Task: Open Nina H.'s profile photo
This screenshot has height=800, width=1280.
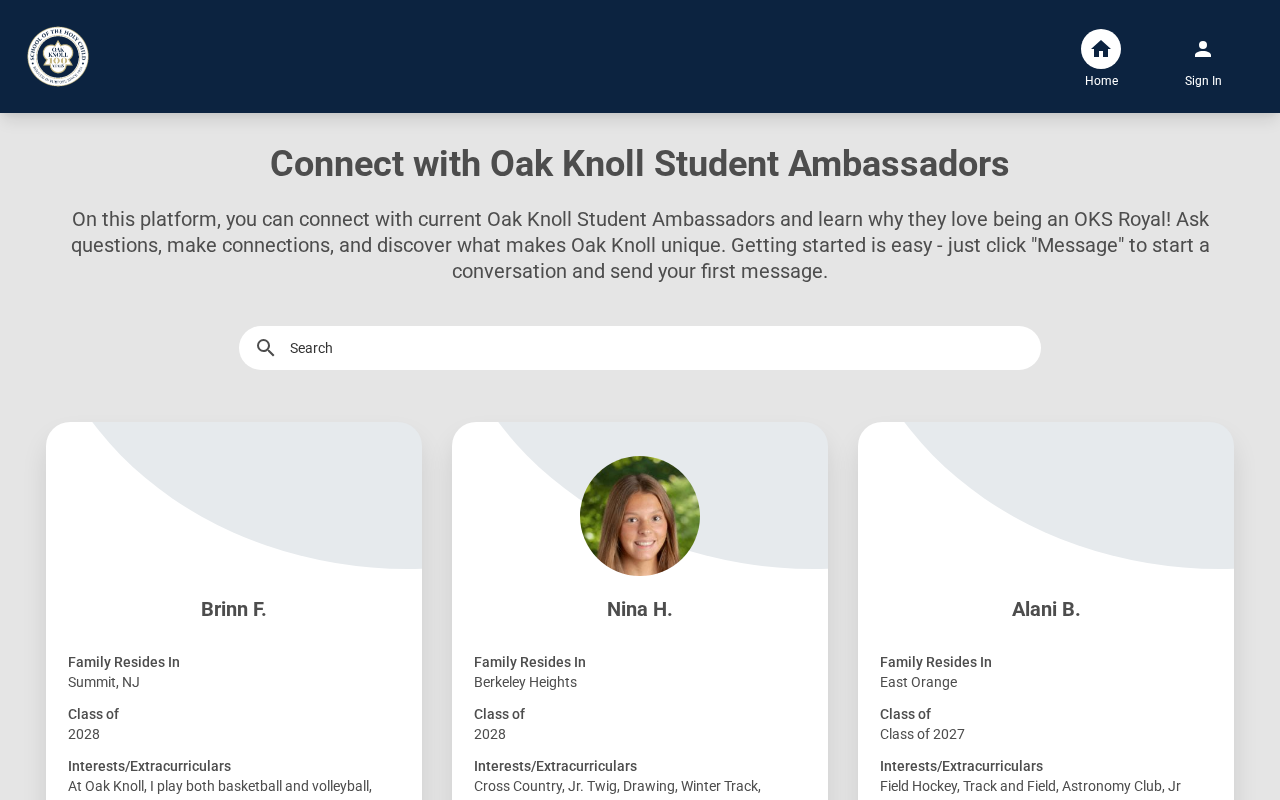Action: pyautogui.click(x=640, y=516)
